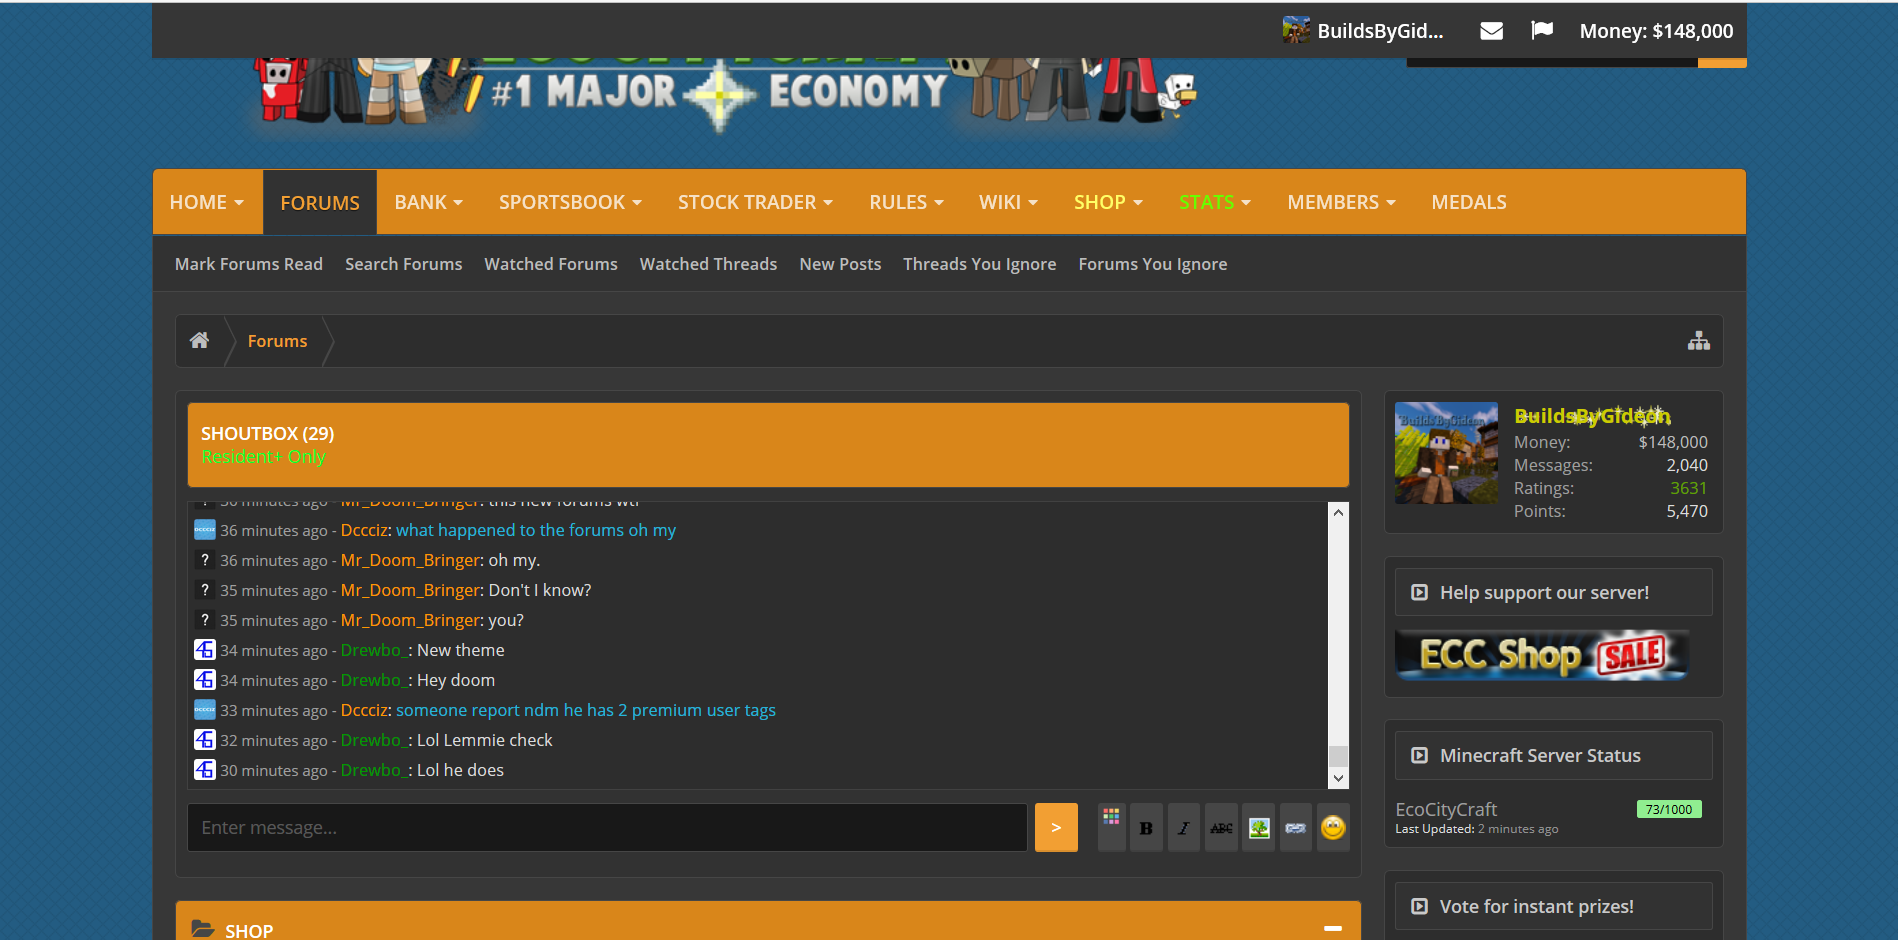The image size is (1898, 940).
Task: Click the SHOP category folder icon
Action: [x=203, y=930]
